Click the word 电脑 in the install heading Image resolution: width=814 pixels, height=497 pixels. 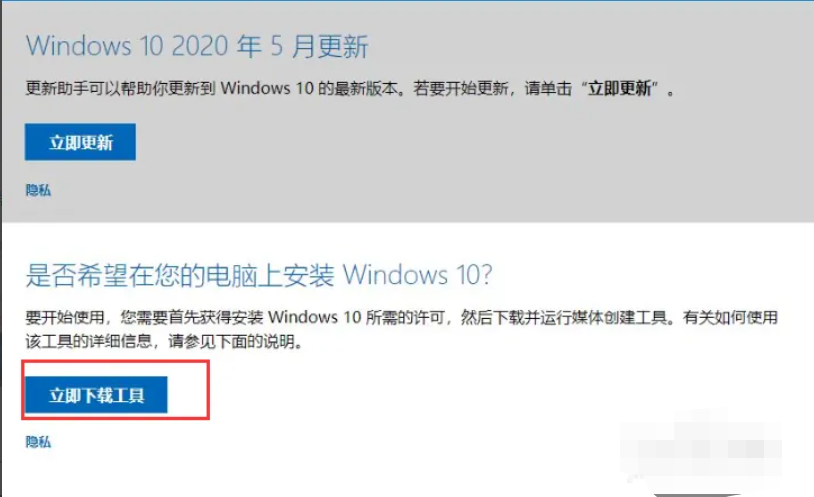231,275
